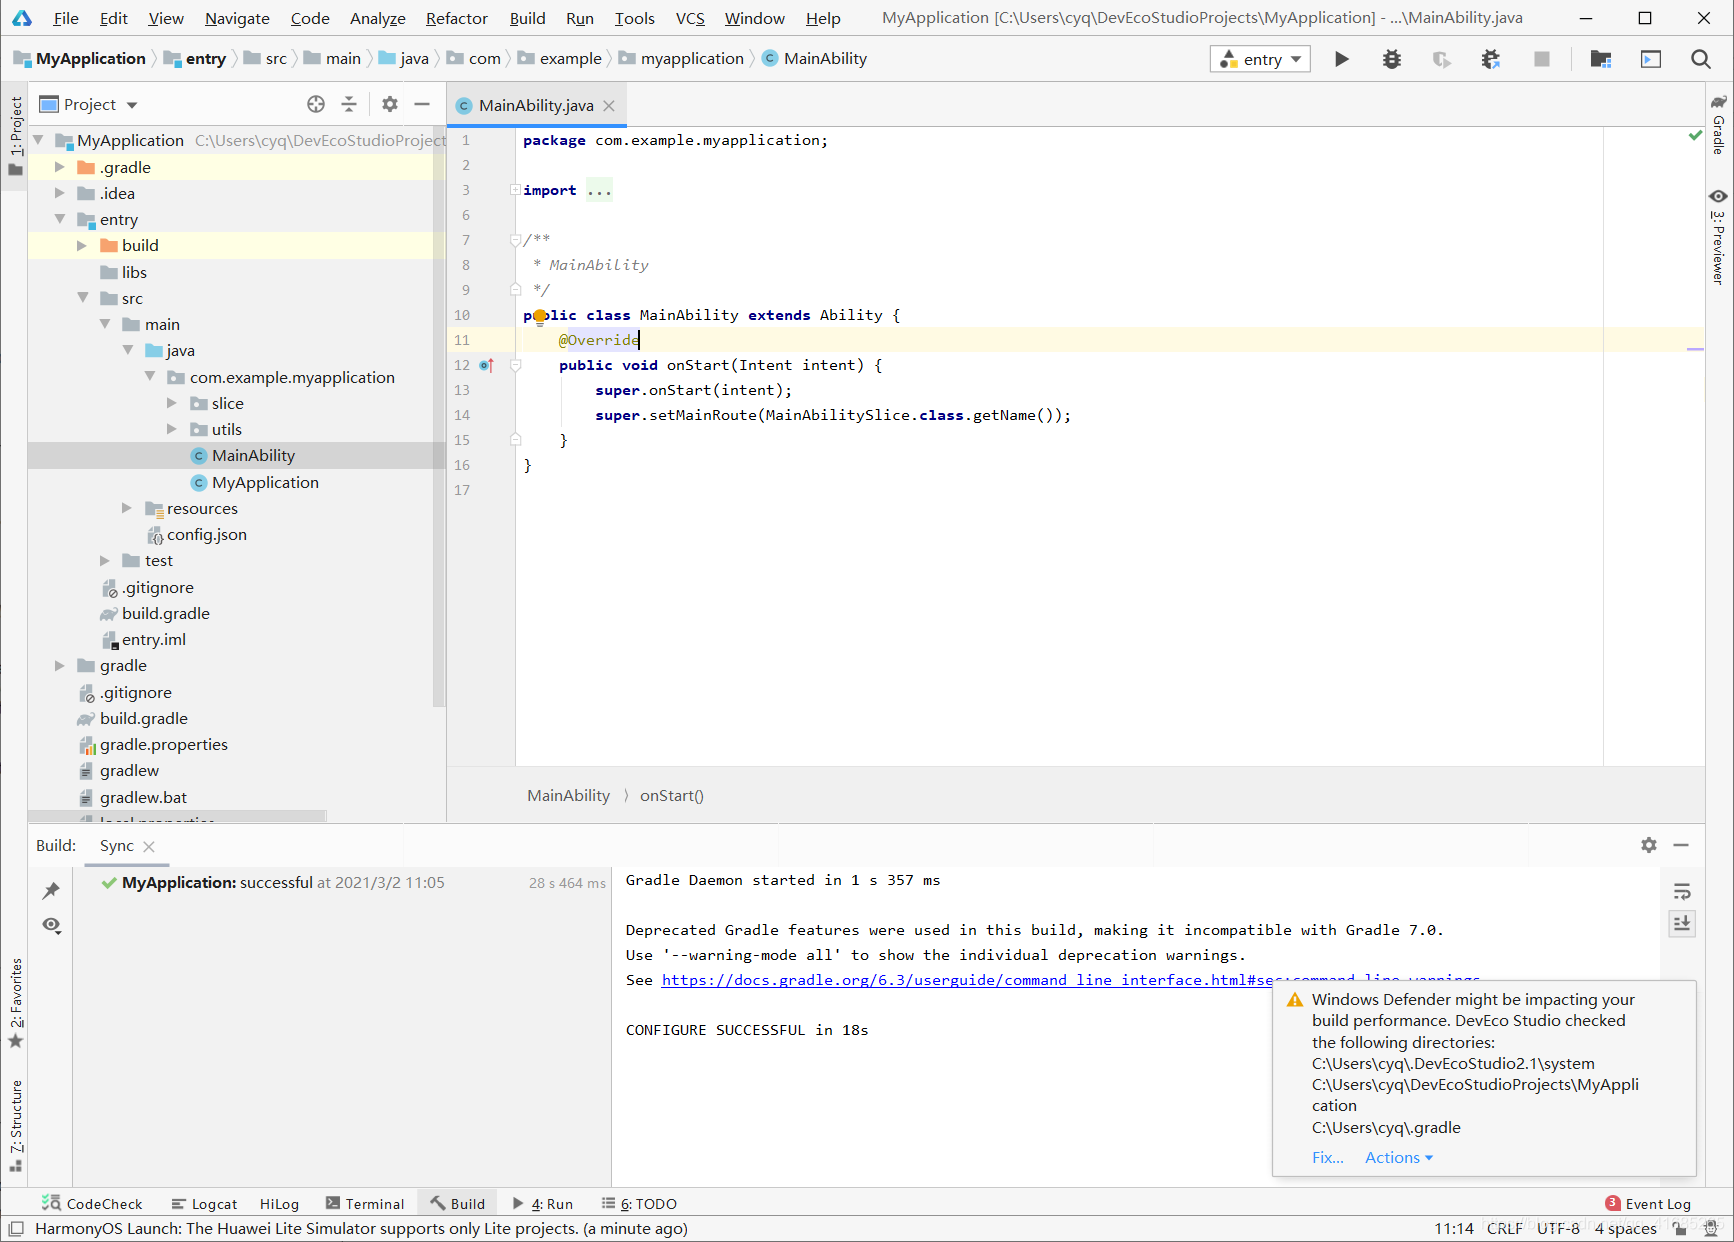Start debugging with the bug icon
The width and height of the screenshot is (1734, 1242).
[x=1391, y=59]
